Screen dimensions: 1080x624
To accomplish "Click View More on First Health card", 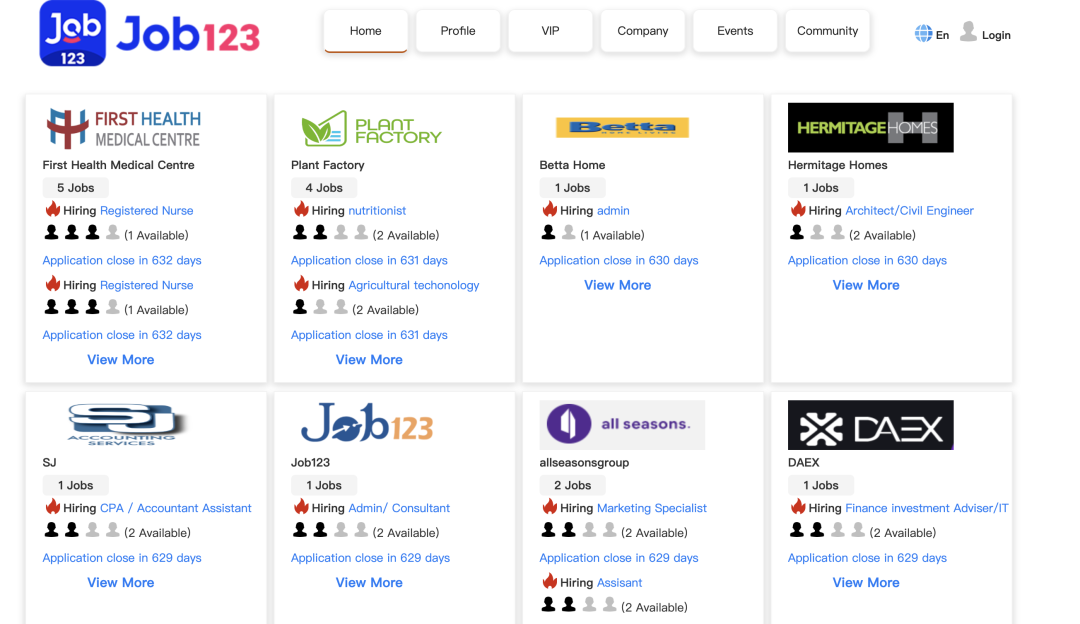I will click(121, 360).
